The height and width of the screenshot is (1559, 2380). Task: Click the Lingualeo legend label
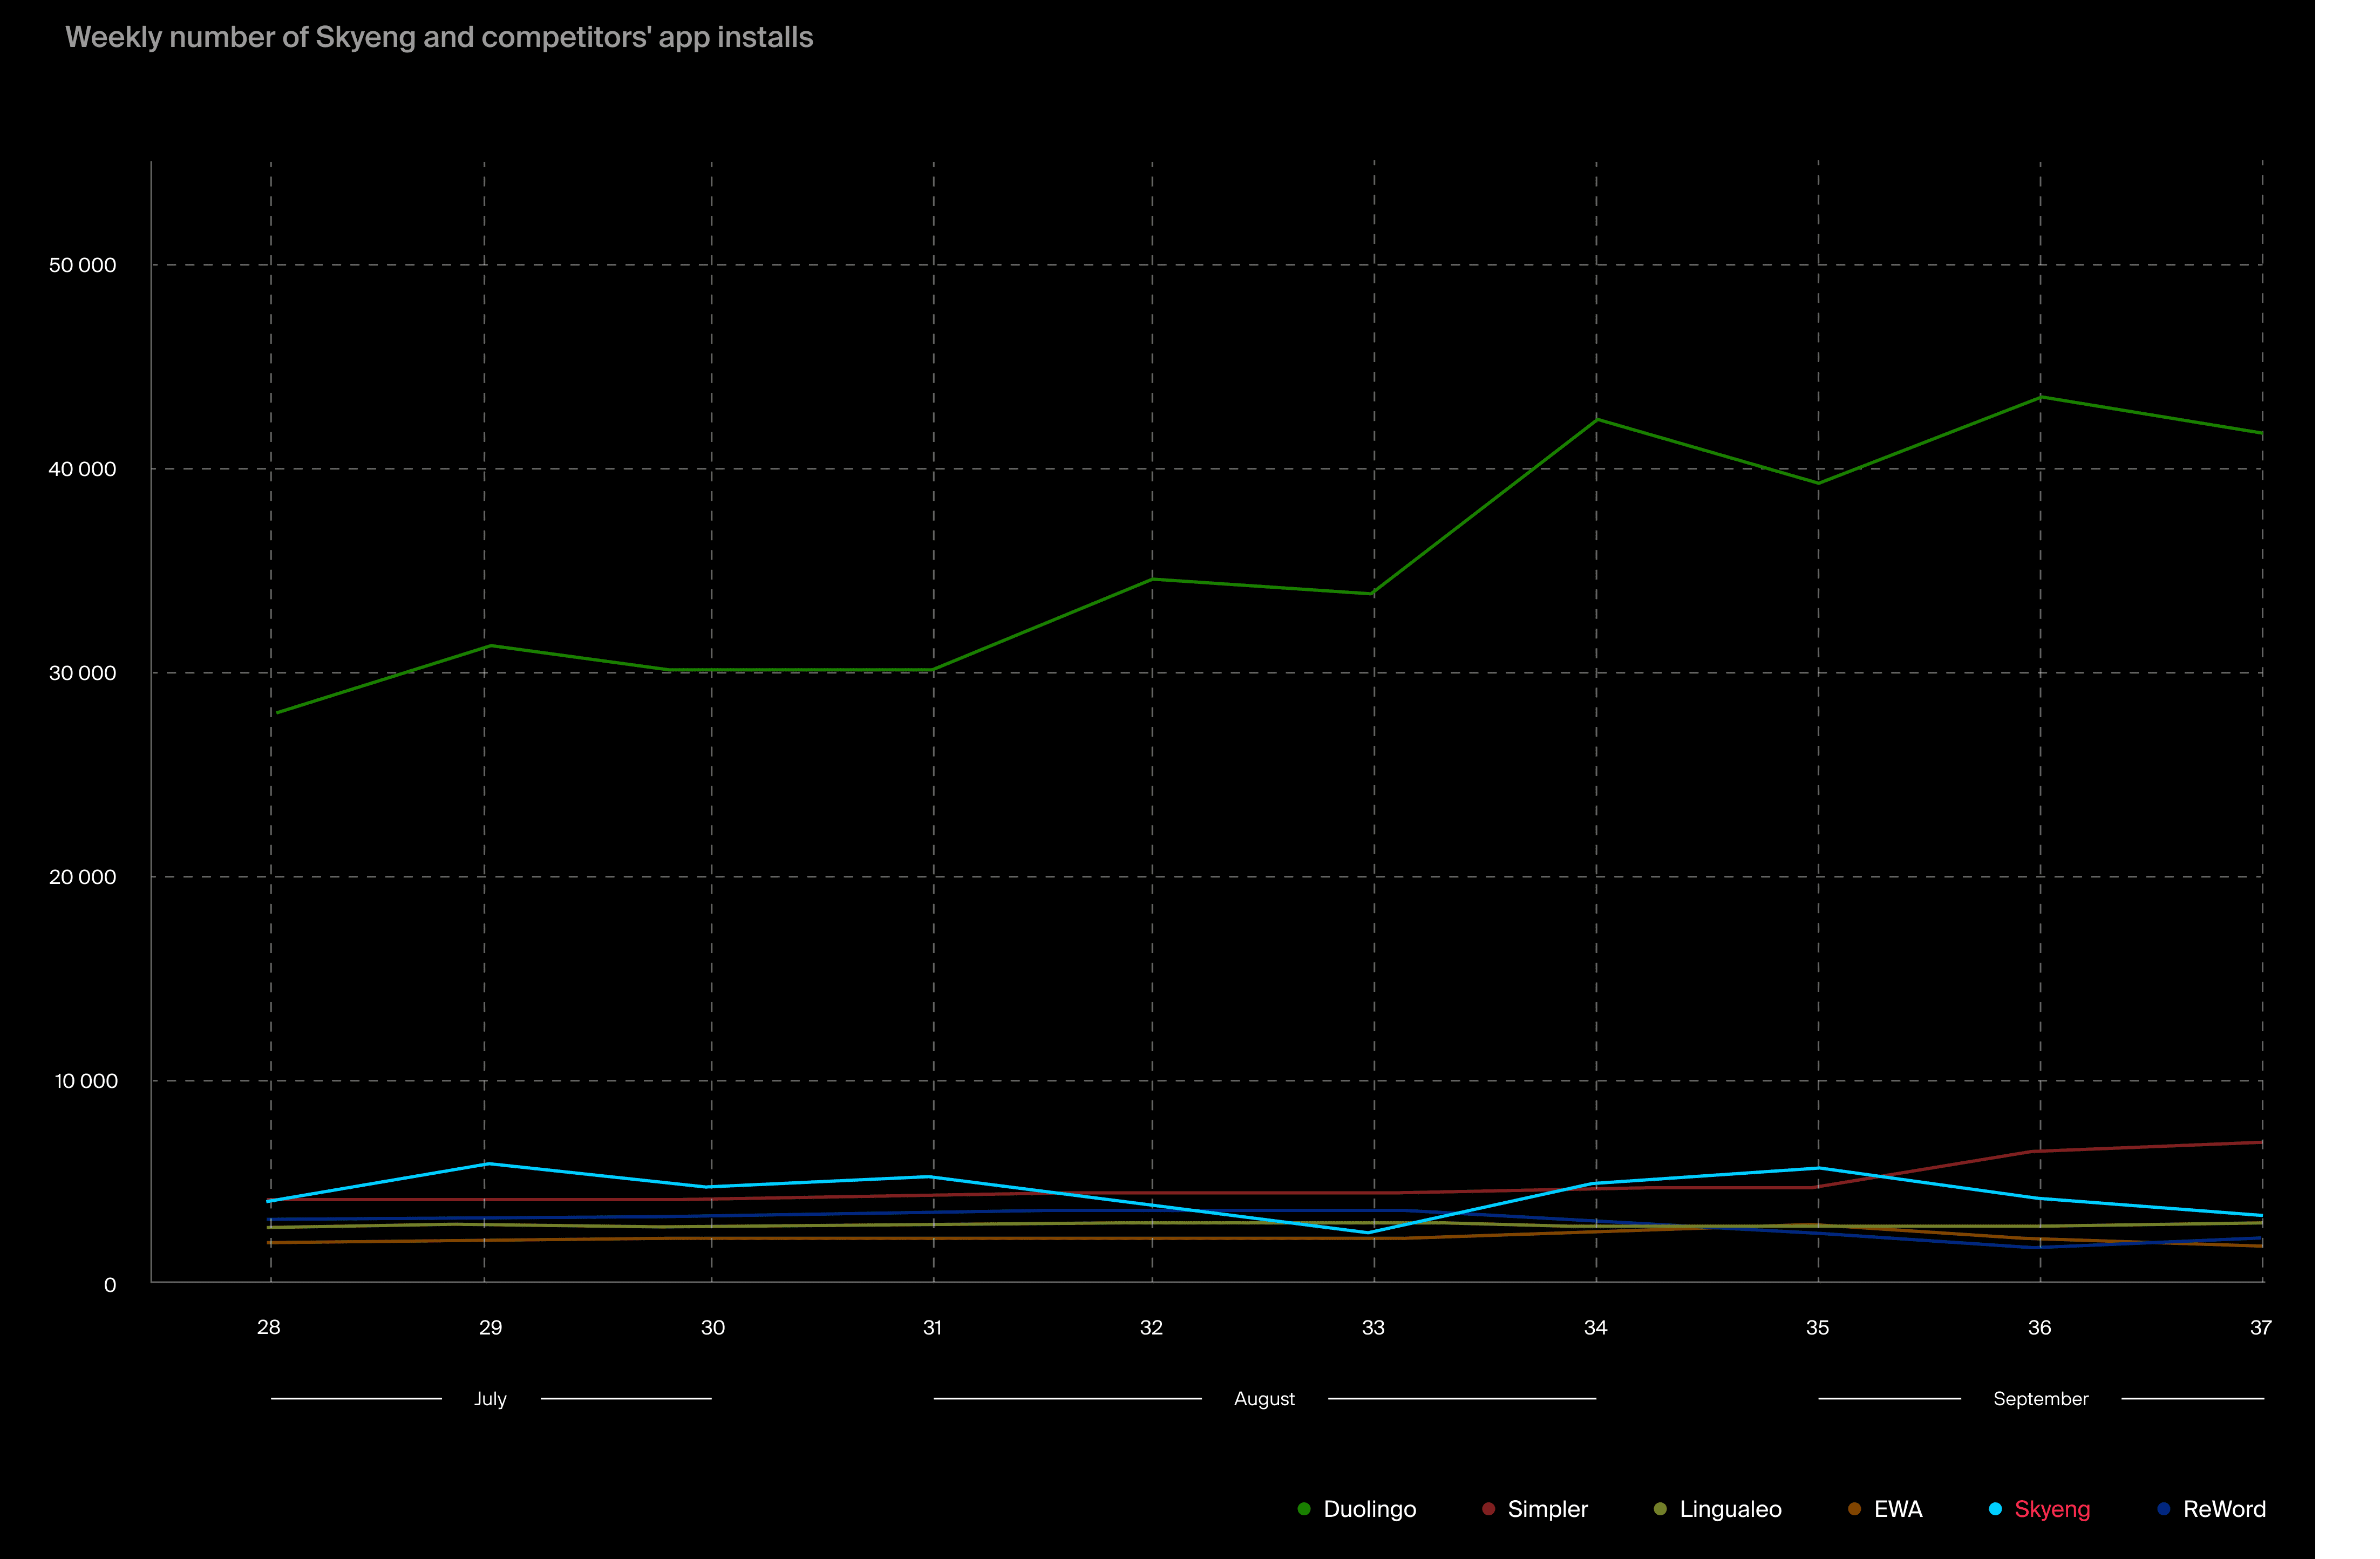coord(1730,1509)
